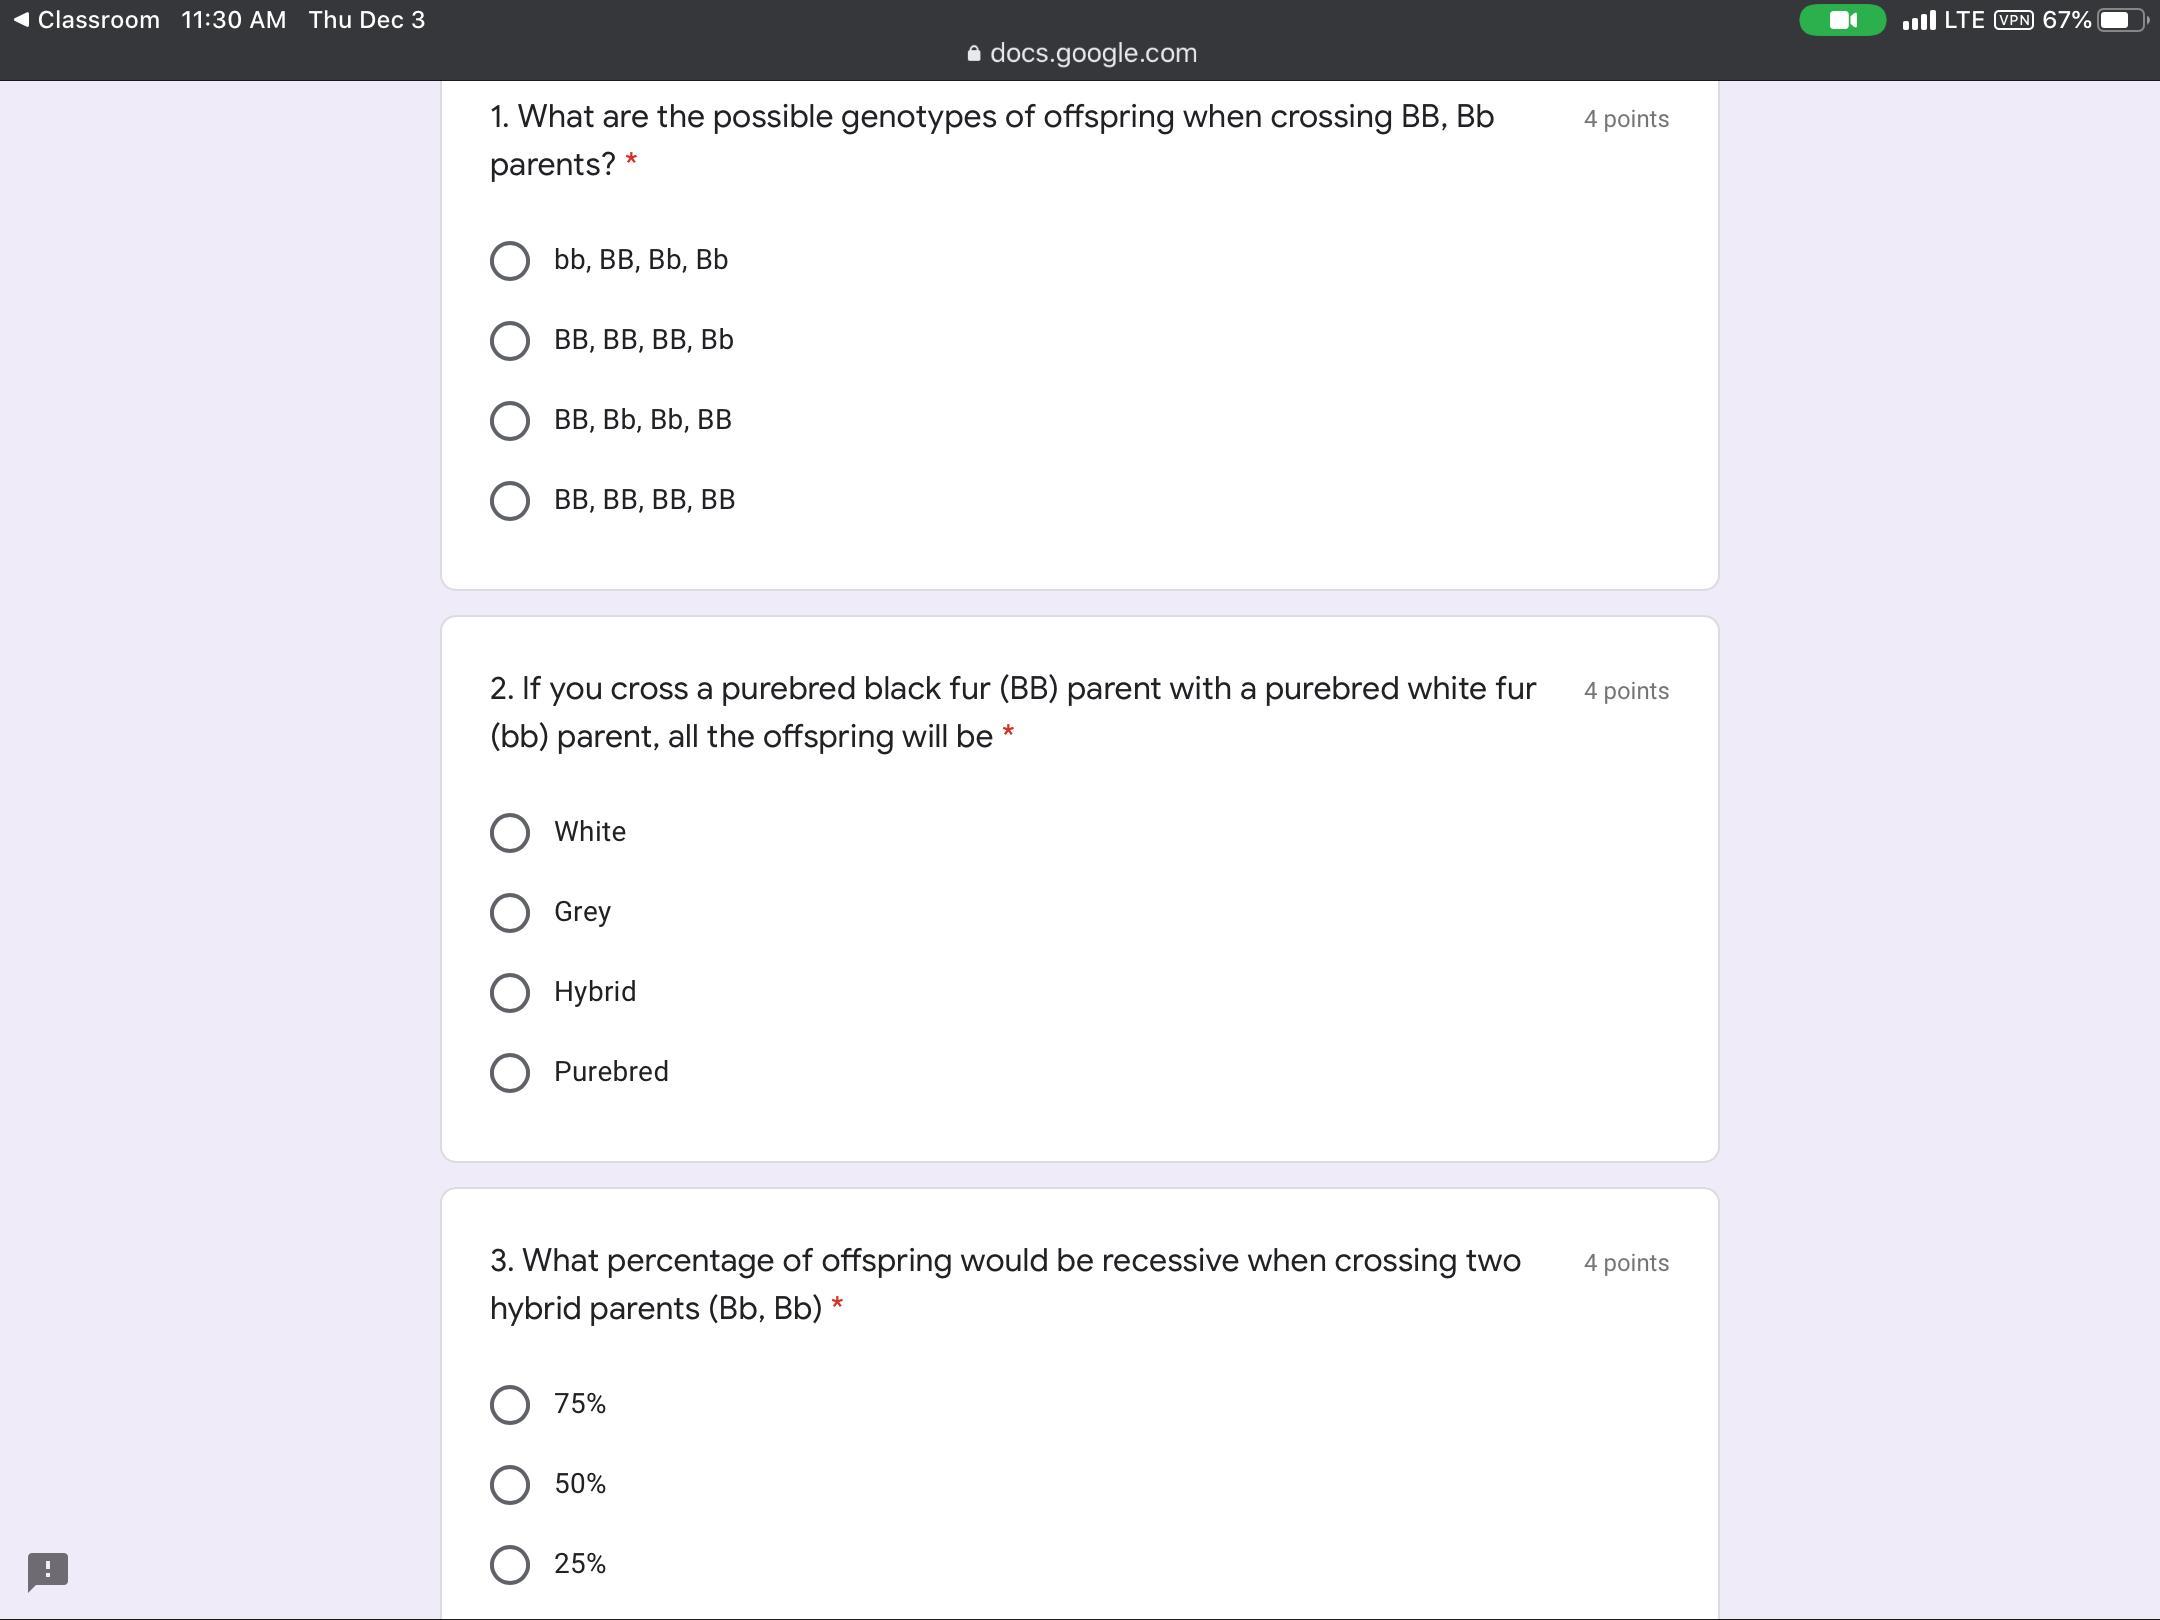Mark Hybrid as the answer

[510, 993]
